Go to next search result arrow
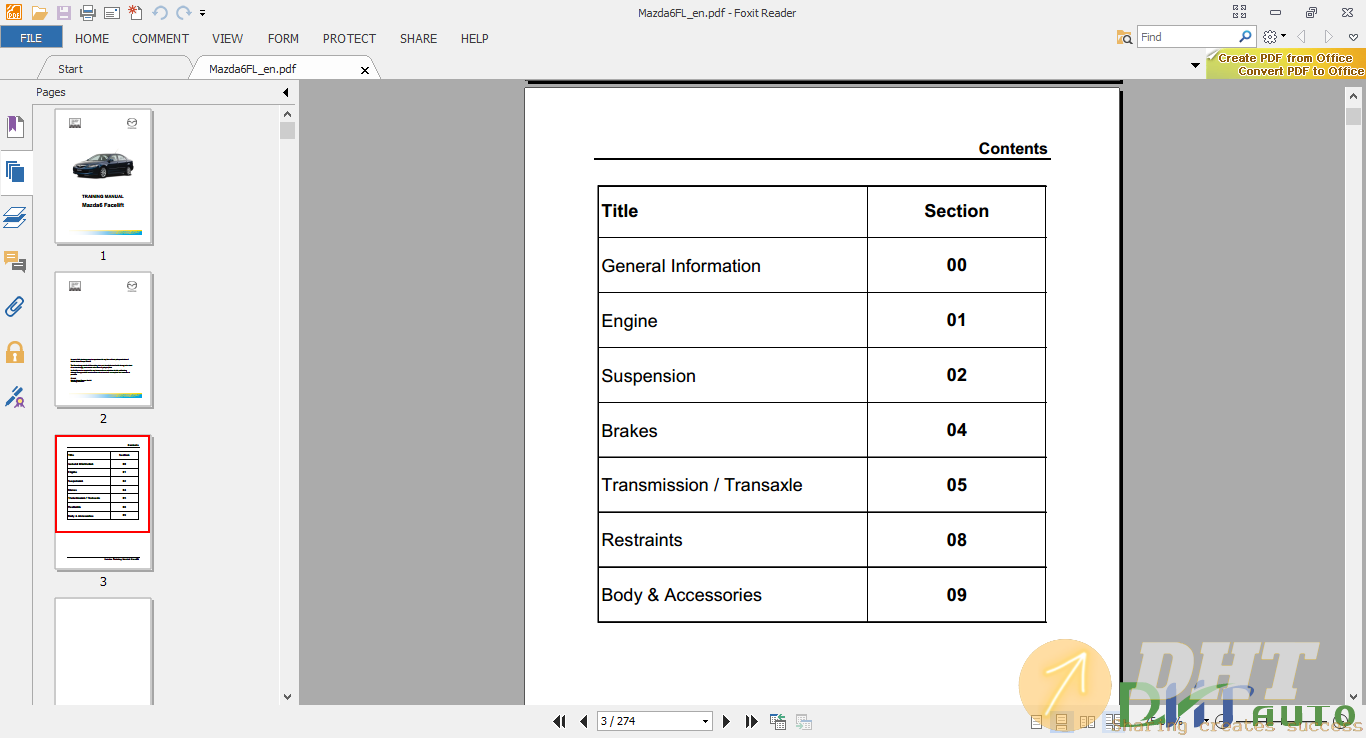 point(1328,37)
